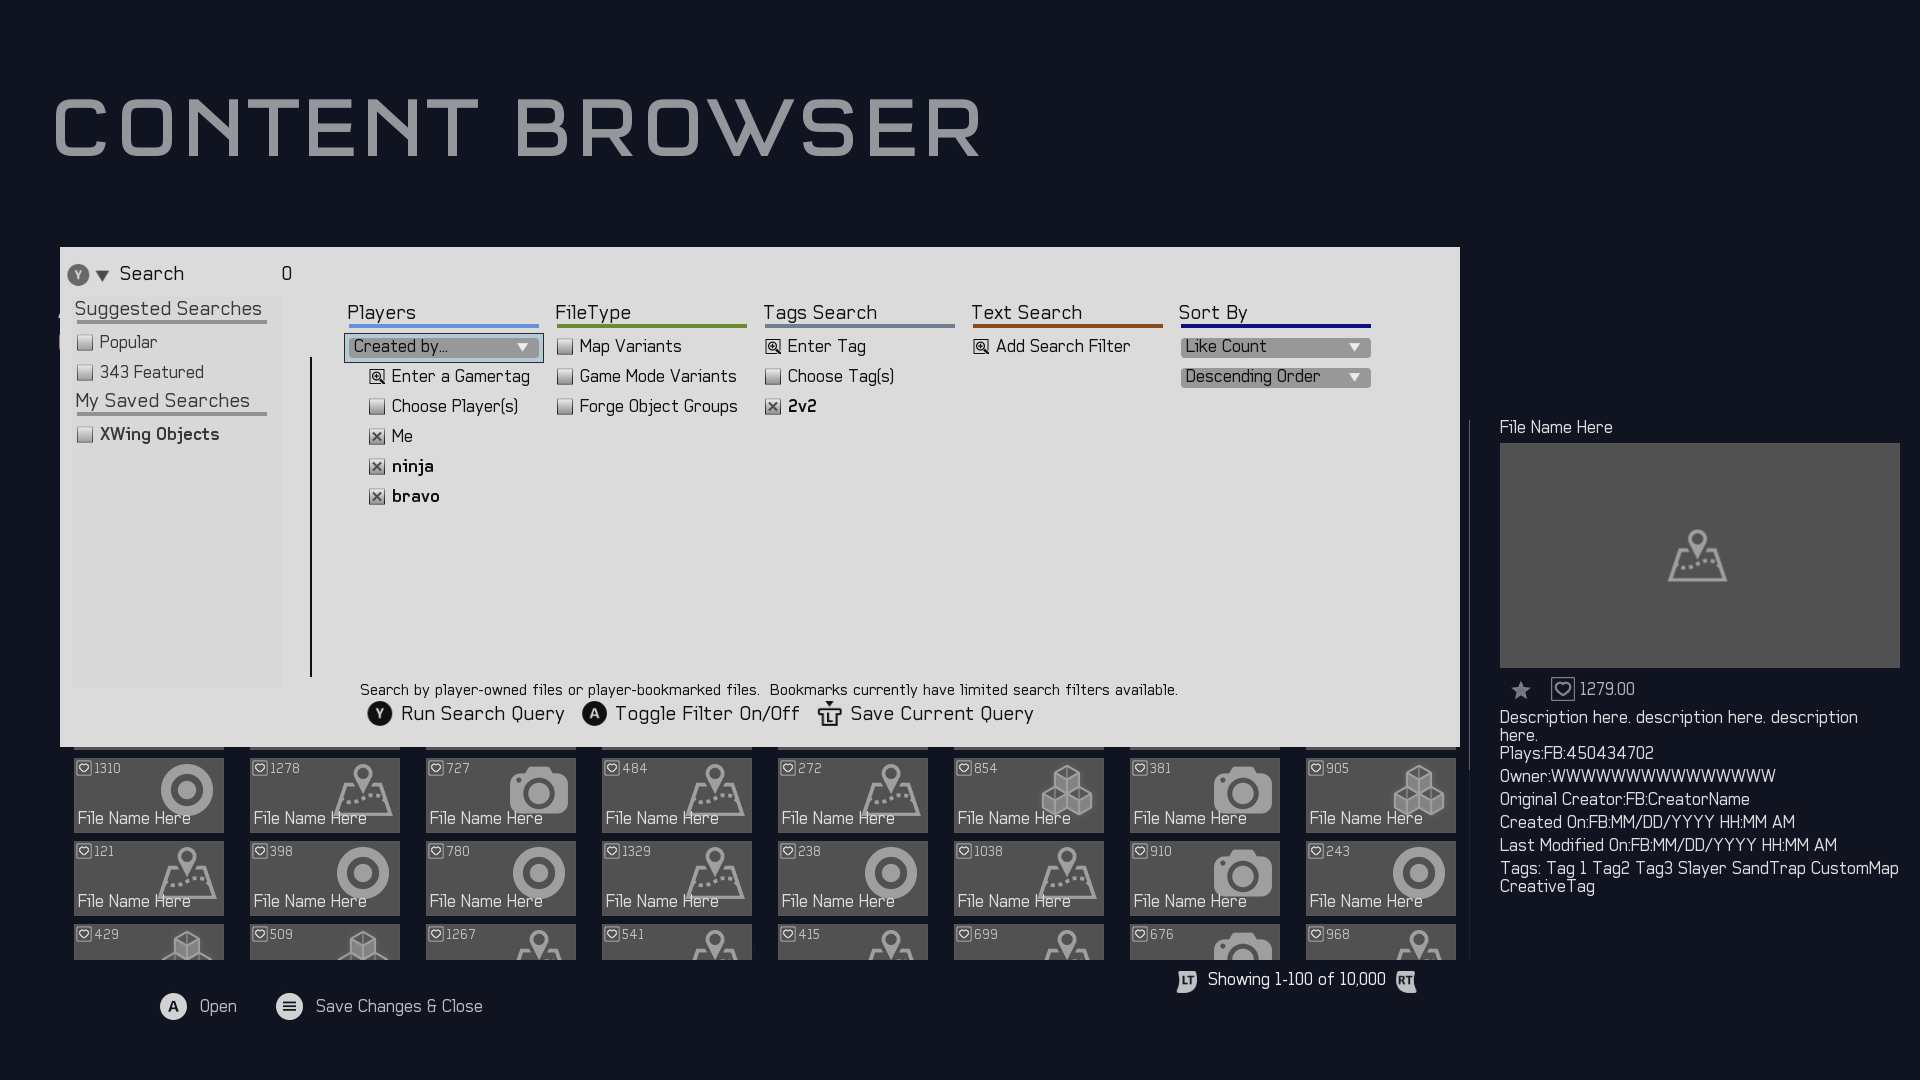Viewport: 1920px width, 1080px height.
Task: Open the screenshot tile with 381 likes
Action: pyautogui.click(x=1205, y=795)
